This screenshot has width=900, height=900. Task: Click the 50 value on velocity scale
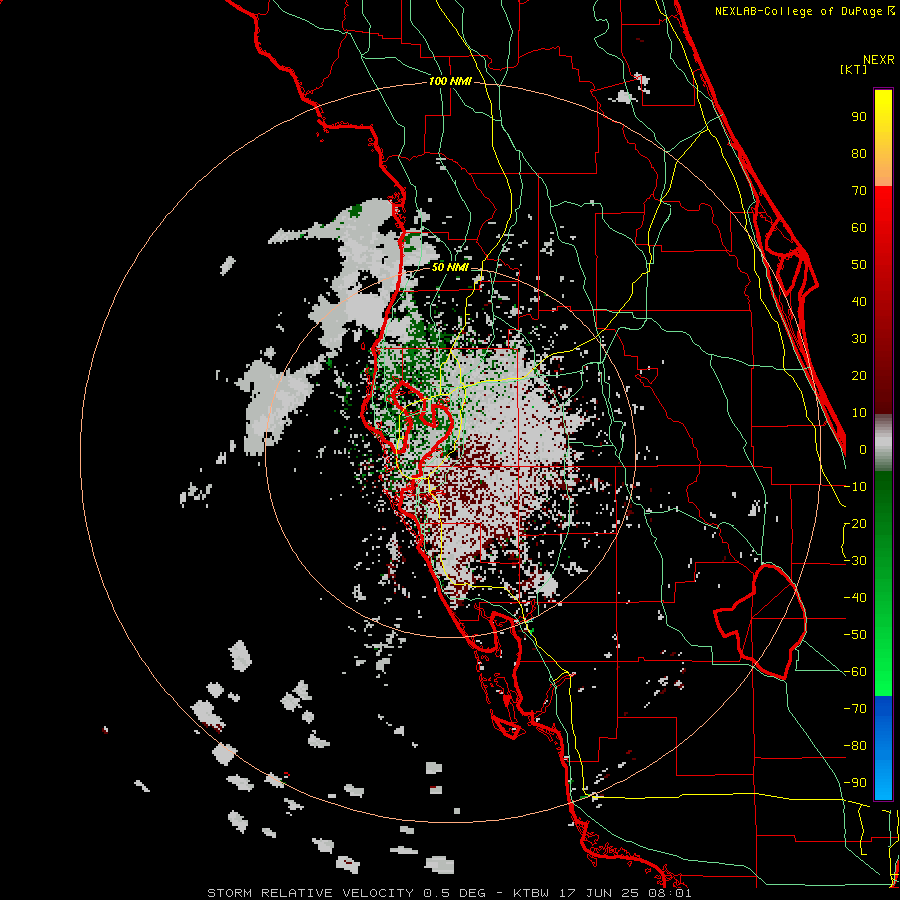point(859,265)
